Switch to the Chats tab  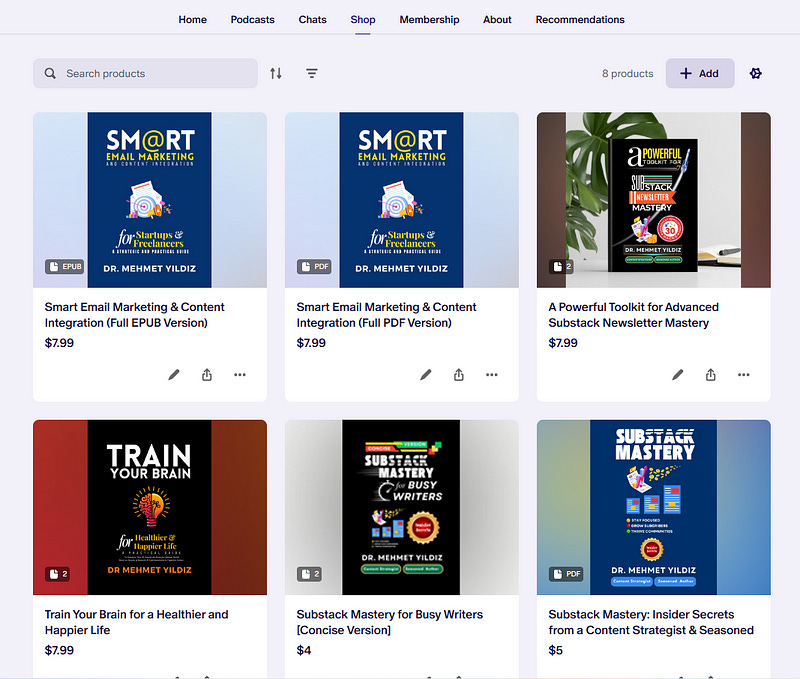click(x=312, y=19)
